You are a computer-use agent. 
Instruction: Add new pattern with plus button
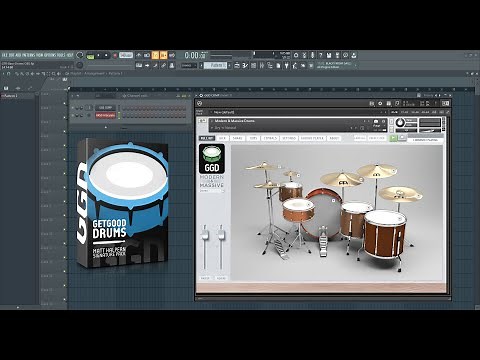[x=230, y=65]
